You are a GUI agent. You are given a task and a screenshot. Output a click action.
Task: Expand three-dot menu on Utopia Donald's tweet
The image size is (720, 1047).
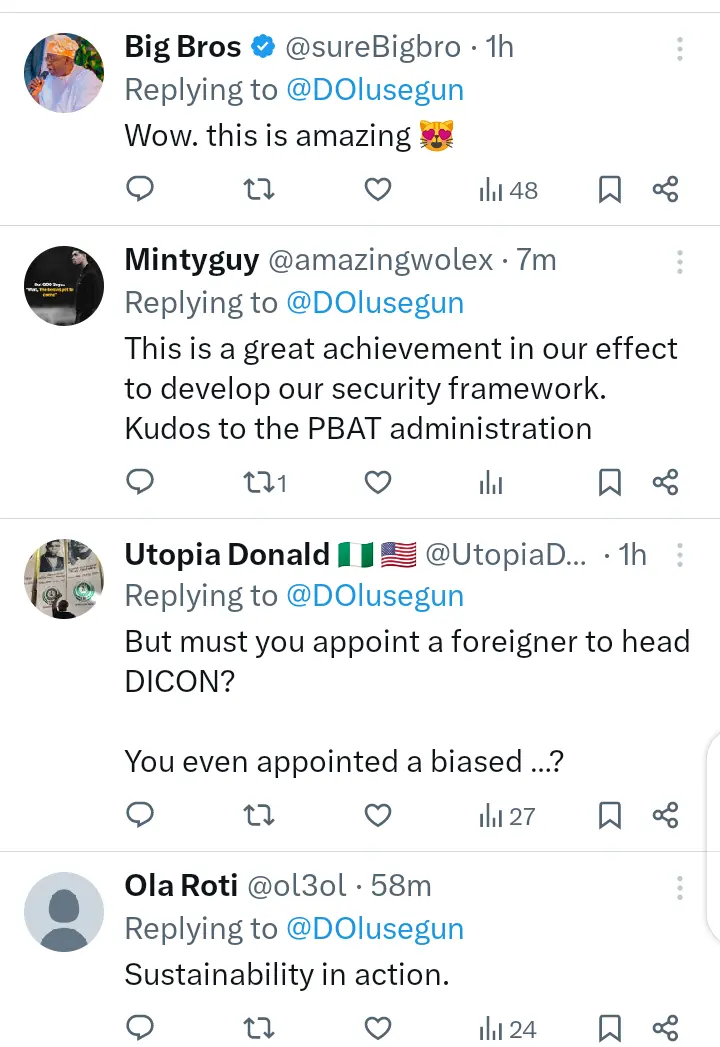680,554
